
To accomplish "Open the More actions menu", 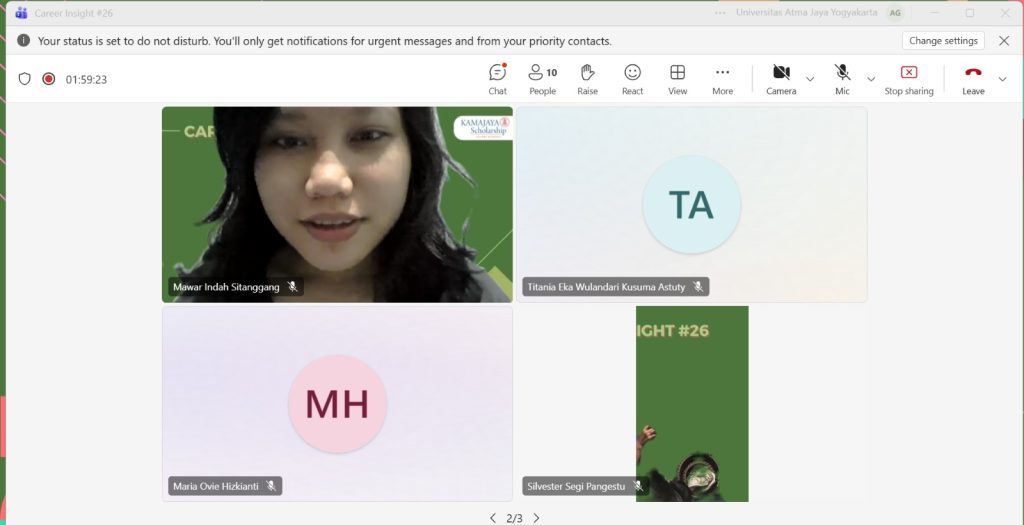I will (x=722, y=78).
